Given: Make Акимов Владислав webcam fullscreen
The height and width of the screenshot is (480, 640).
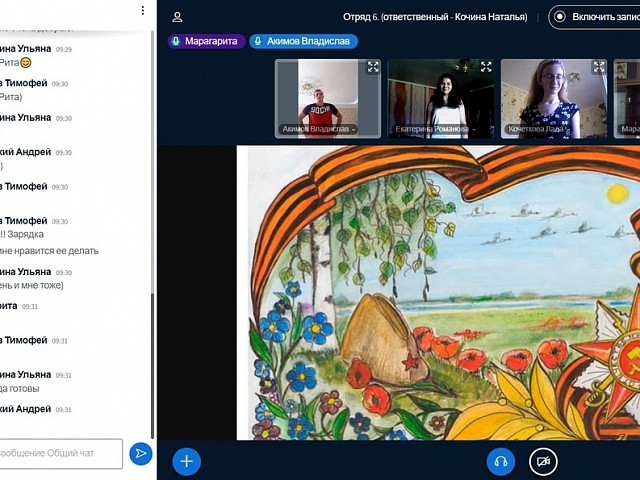Looking at the screenshot, I should click(x=373, y=67).
